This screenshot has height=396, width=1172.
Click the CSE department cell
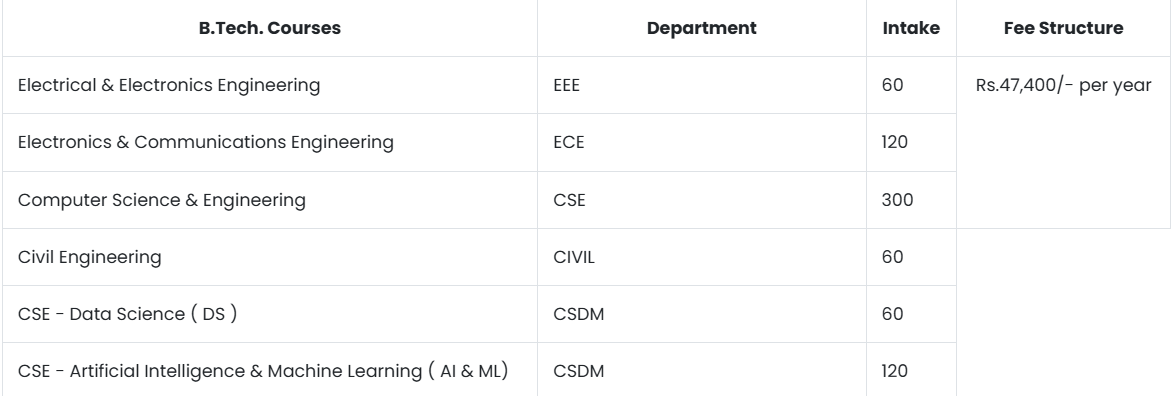pyautogui.click(x=702, y=200)
